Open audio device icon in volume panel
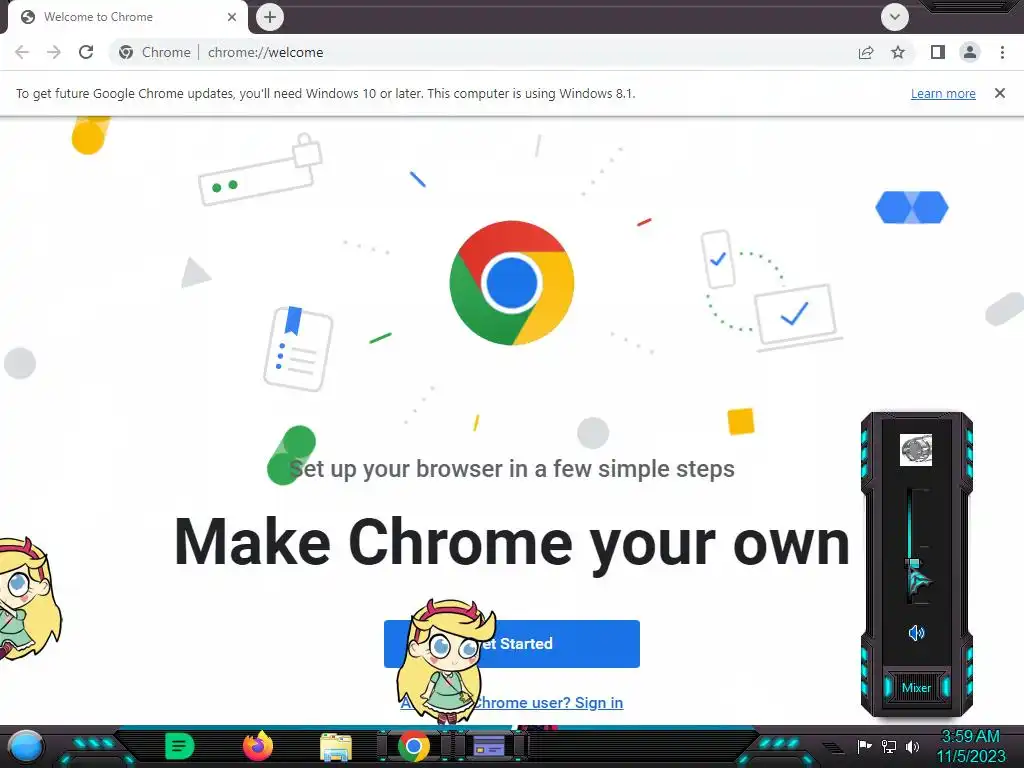The image size is (1024, 768). (916, 451)
